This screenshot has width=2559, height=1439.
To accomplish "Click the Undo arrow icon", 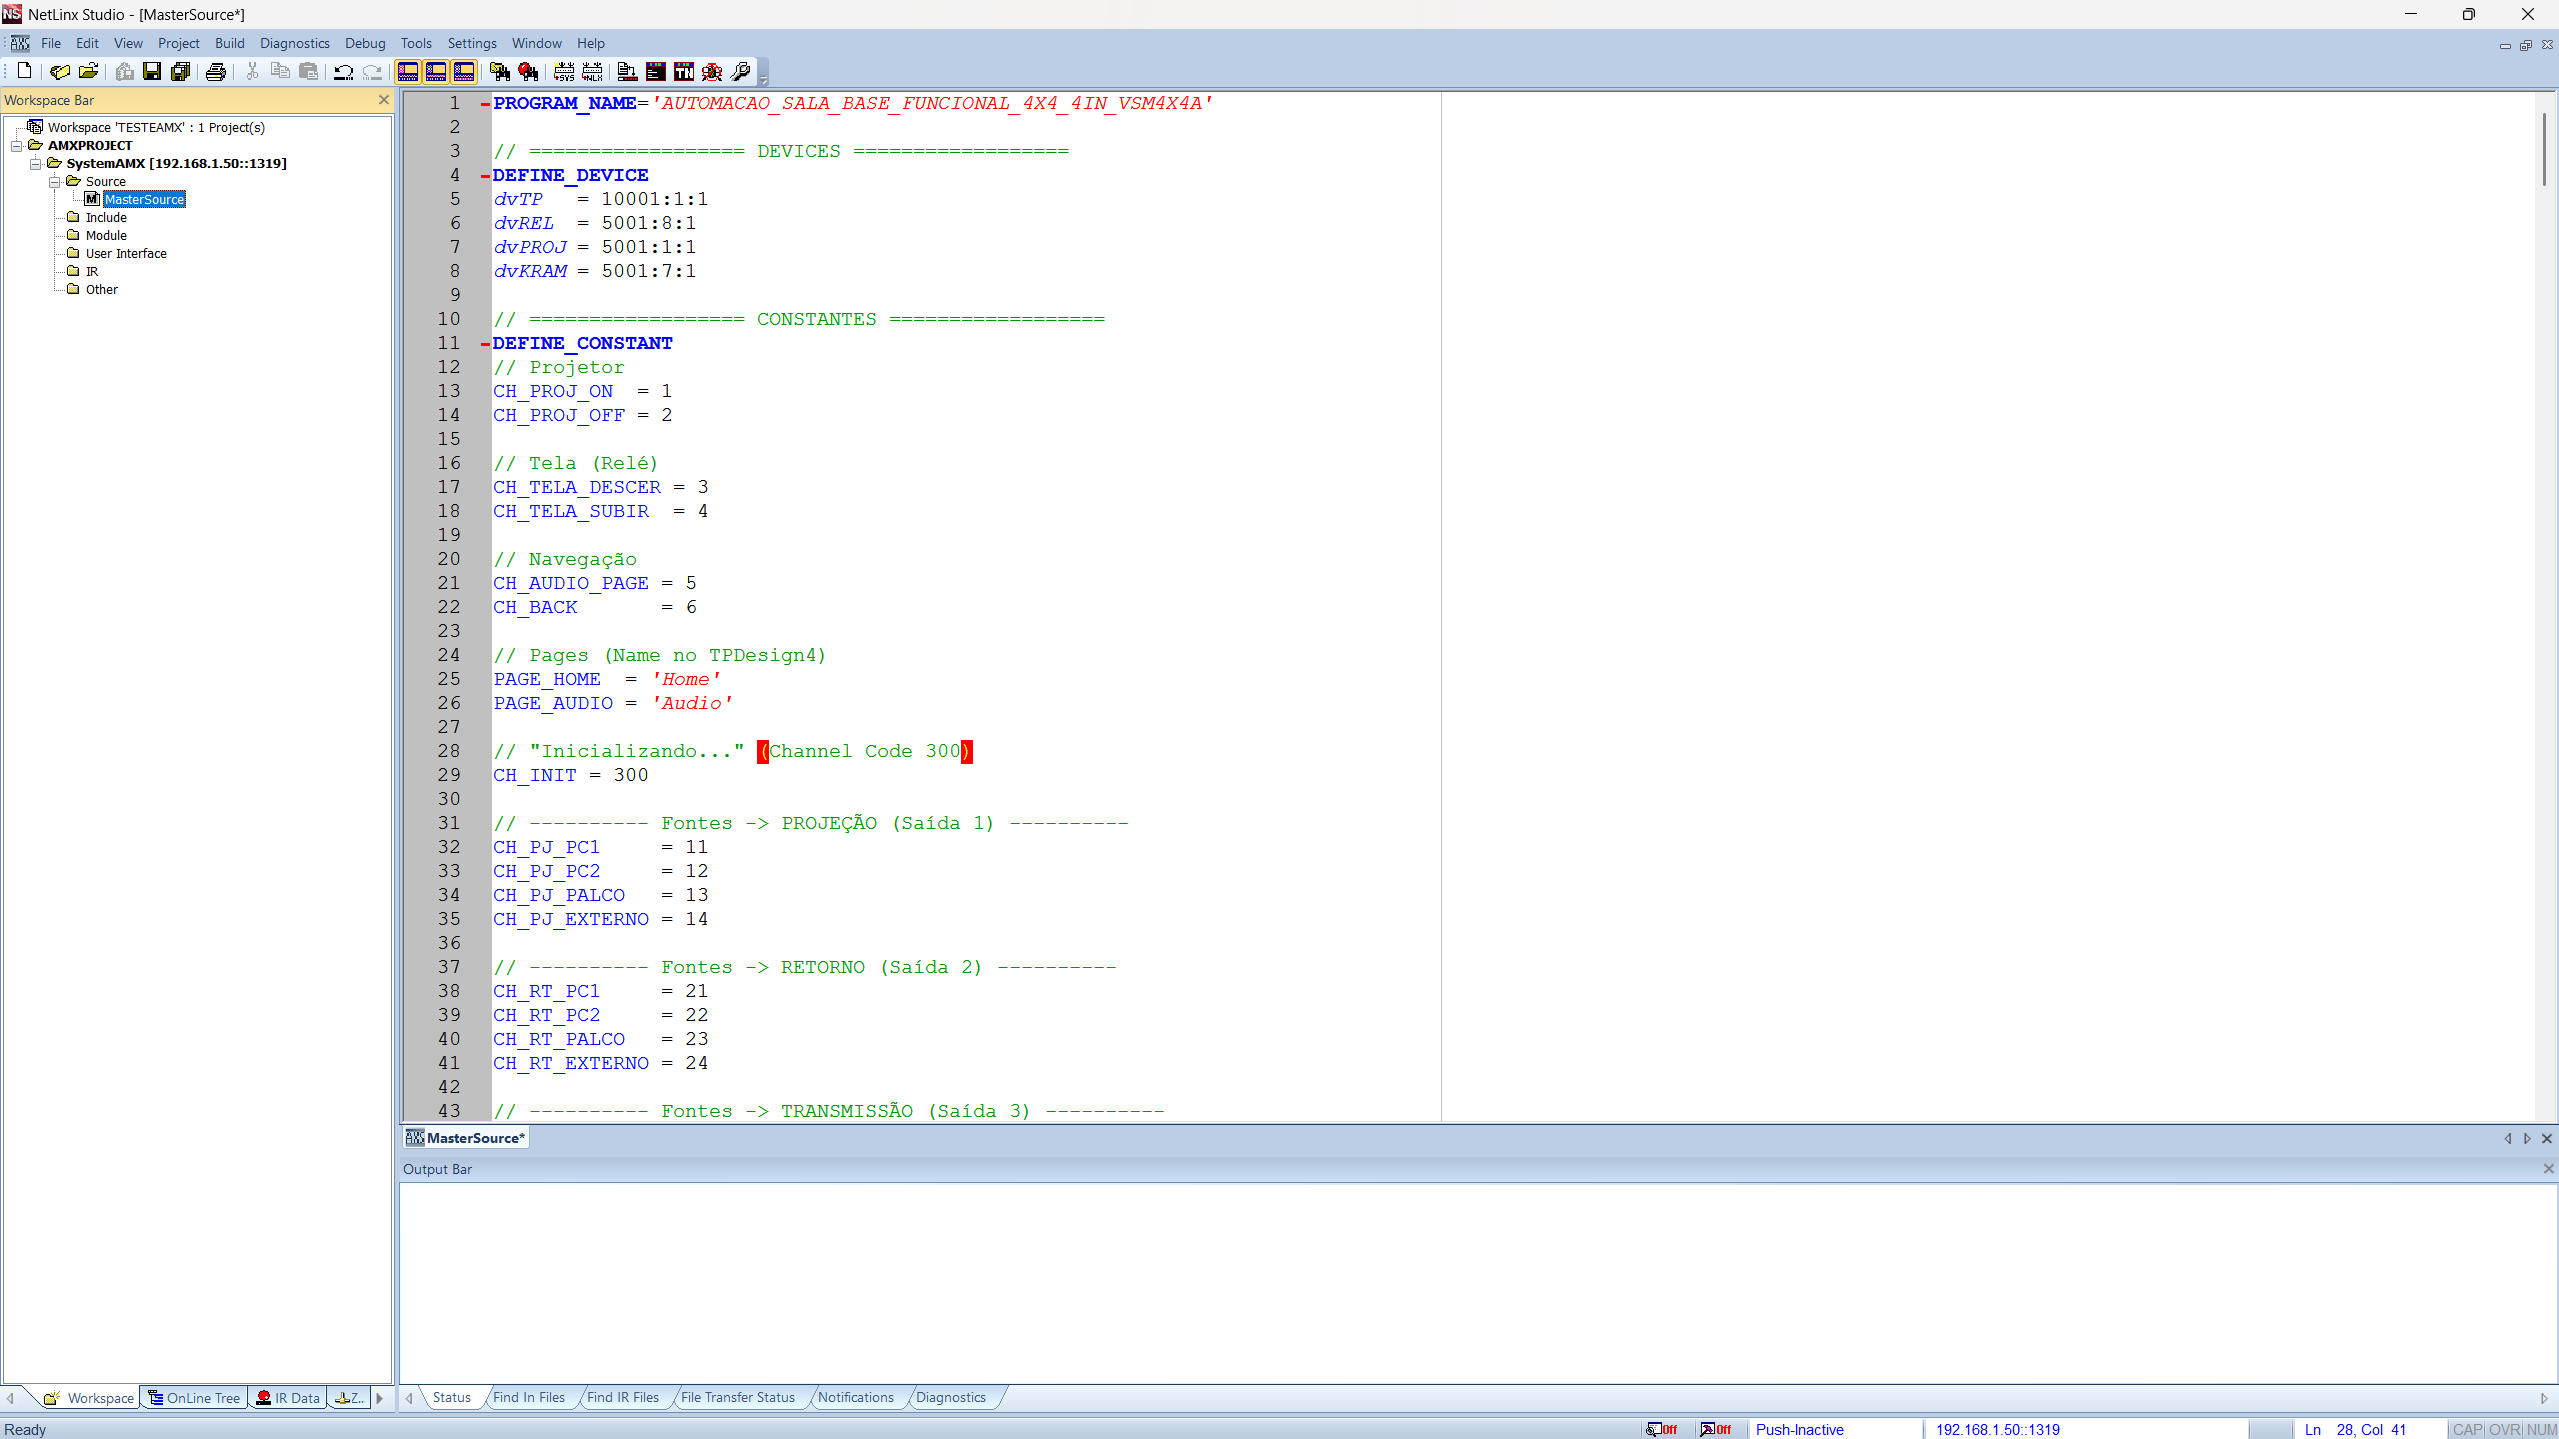I will pyautogui.click(x=343, y=71).
